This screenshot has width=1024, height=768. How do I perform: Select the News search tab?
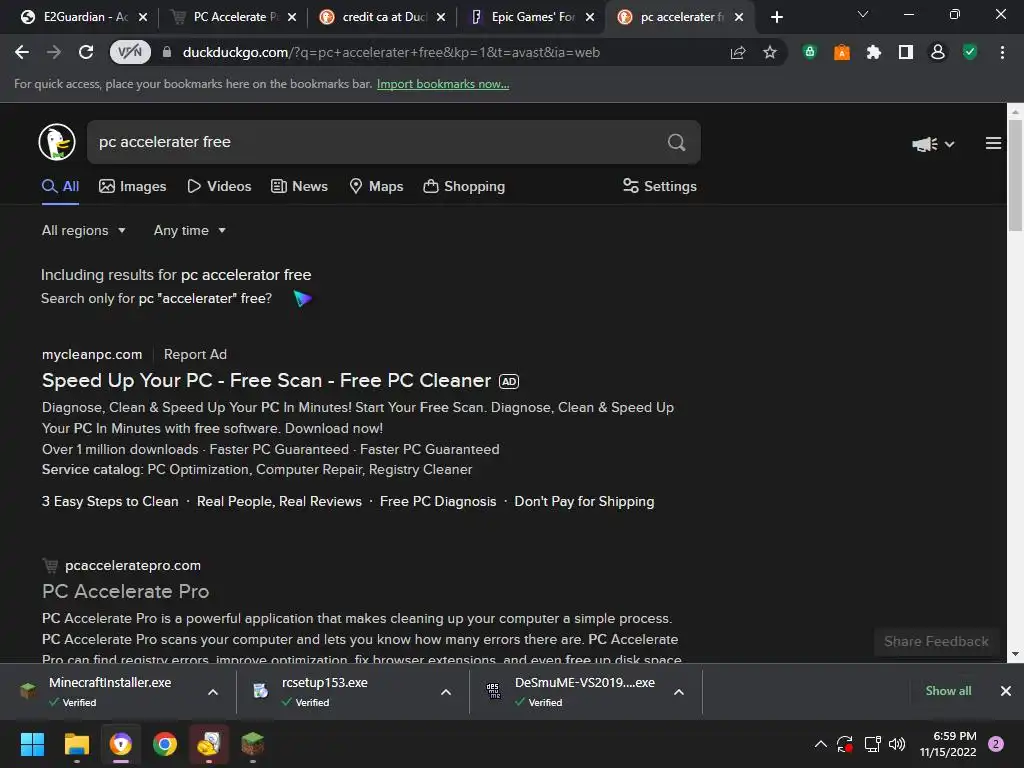[299, 186]
